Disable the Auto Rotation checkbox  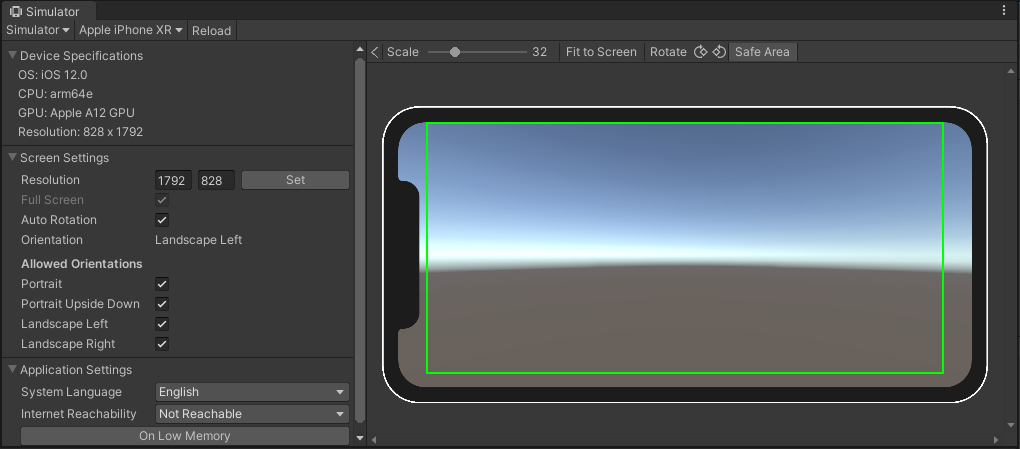pos(162,220)
